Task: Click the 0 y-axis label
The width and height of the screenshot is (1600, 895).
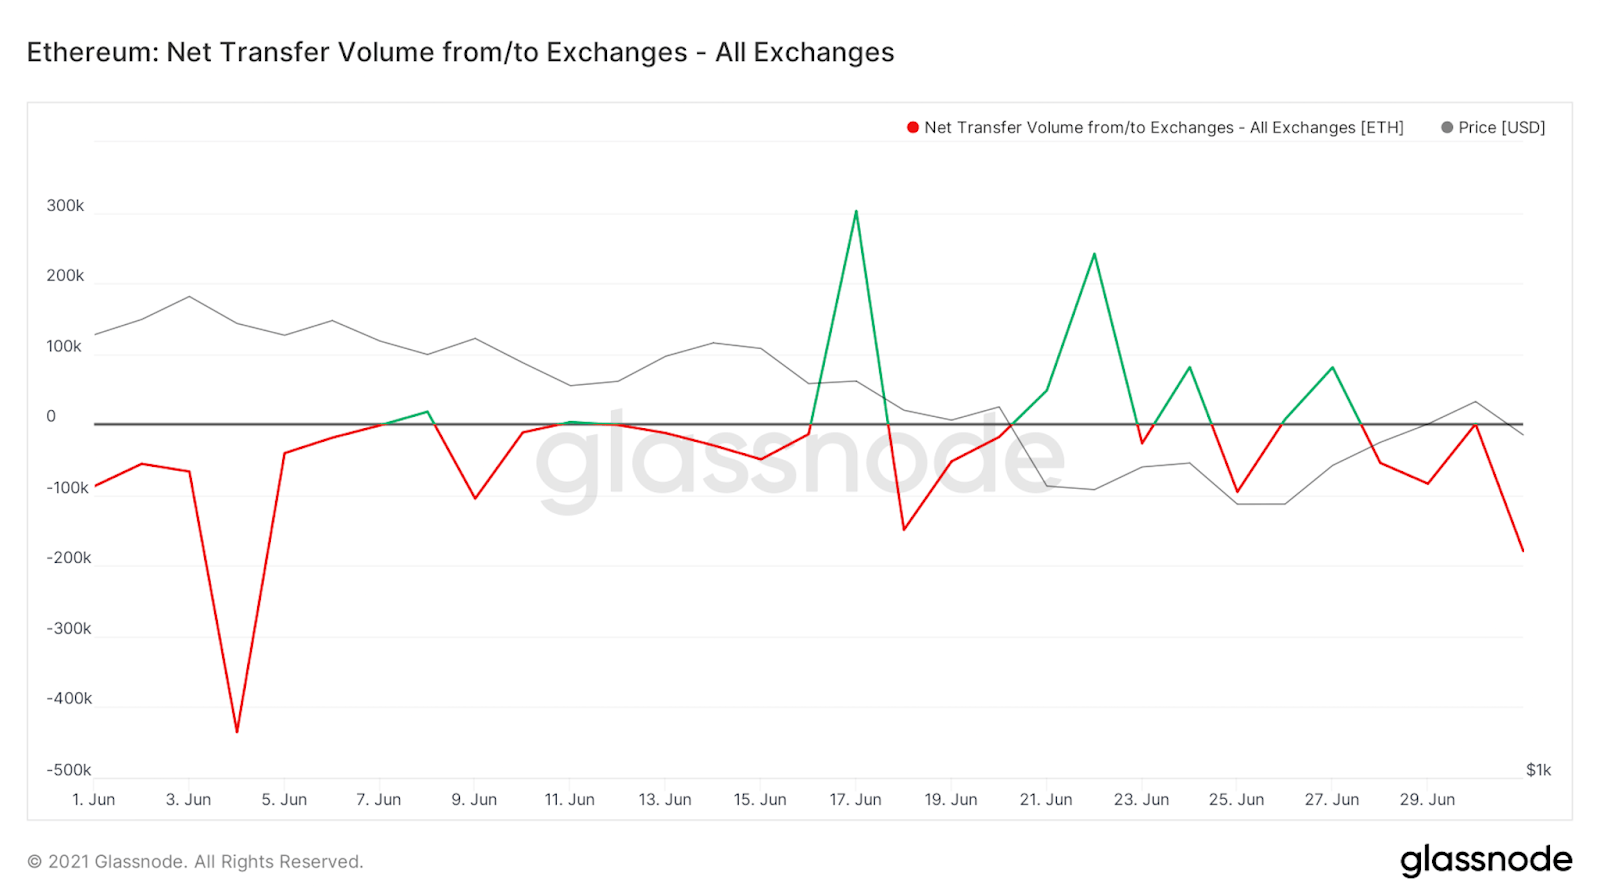Action: click(x=51, y=417)
